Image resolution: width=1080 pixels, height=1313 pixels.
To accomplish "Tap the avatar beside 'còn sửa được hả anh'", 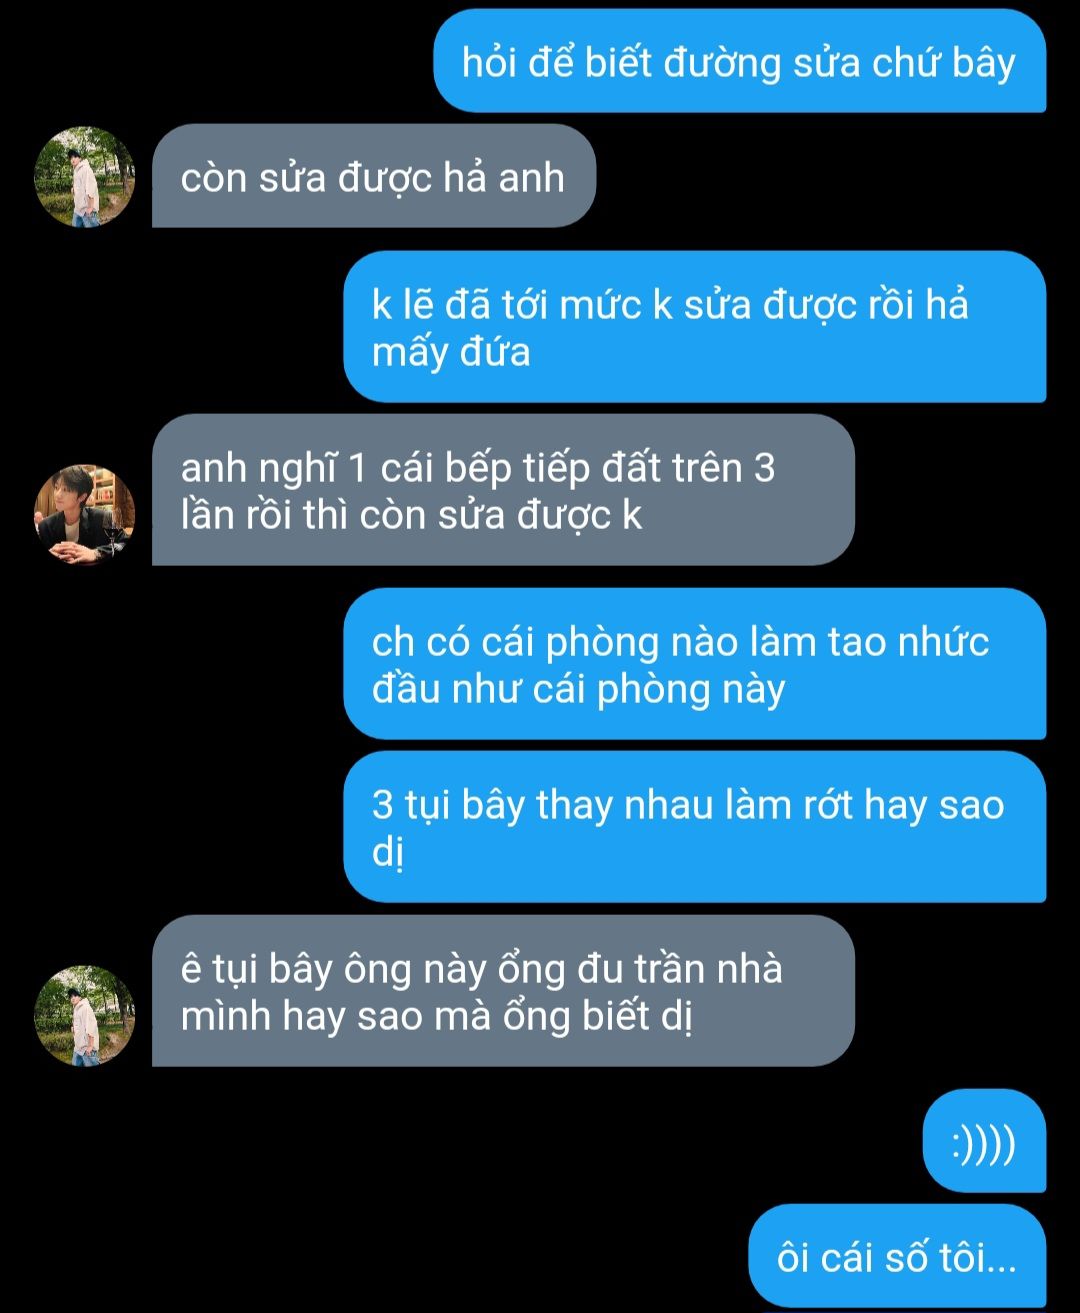I will point(85,177).
